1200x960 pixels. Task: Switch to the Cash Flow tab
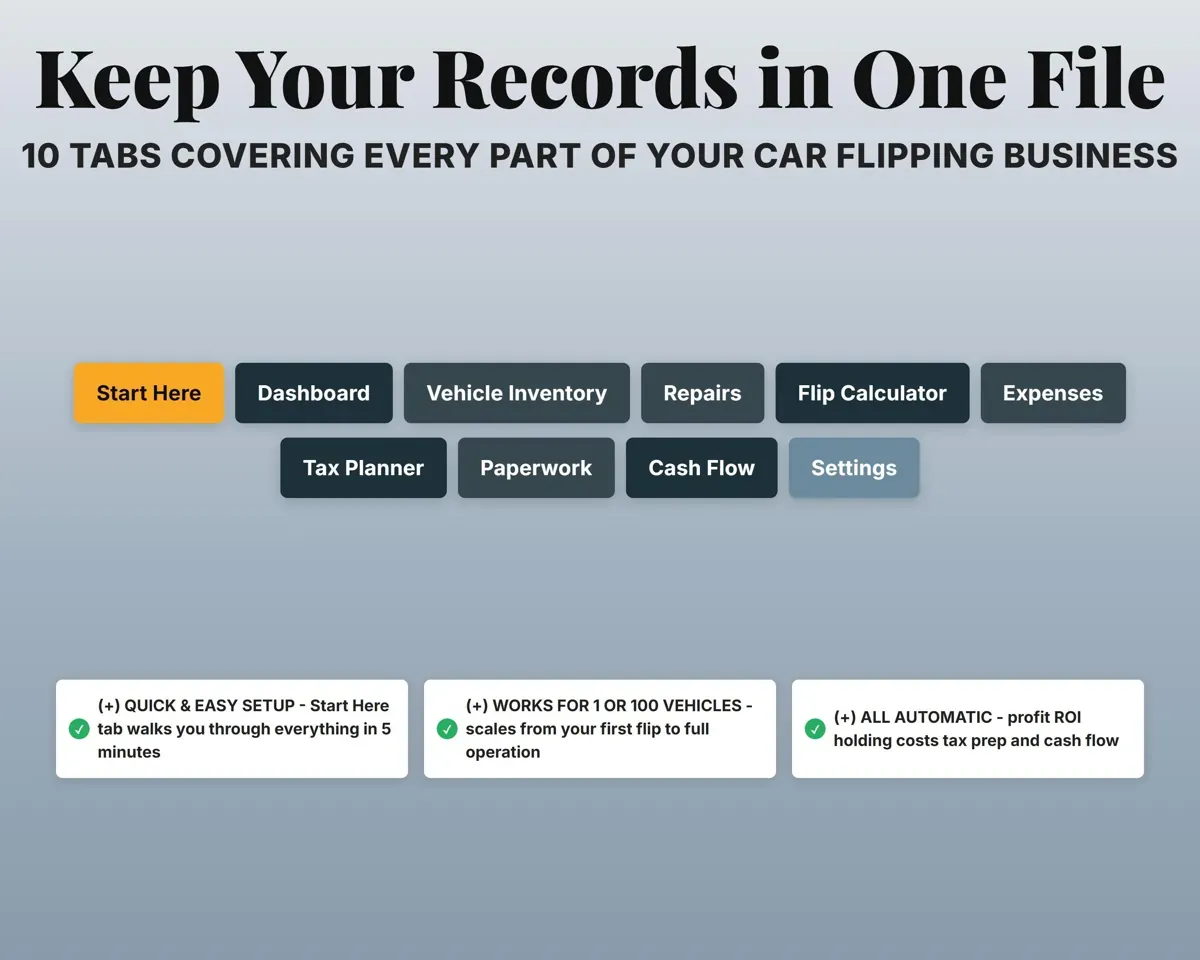point(702,468)
